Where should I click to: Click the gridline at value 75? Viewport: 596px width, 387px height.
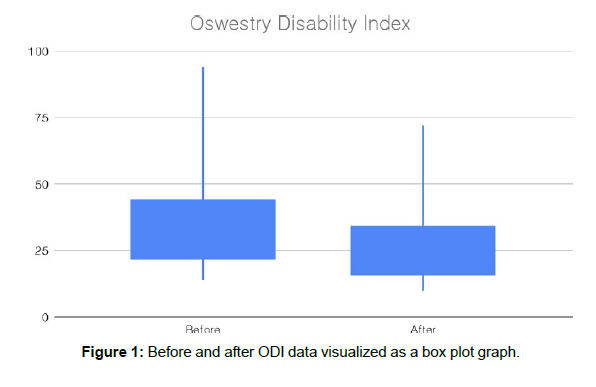(x=314, y=117)
